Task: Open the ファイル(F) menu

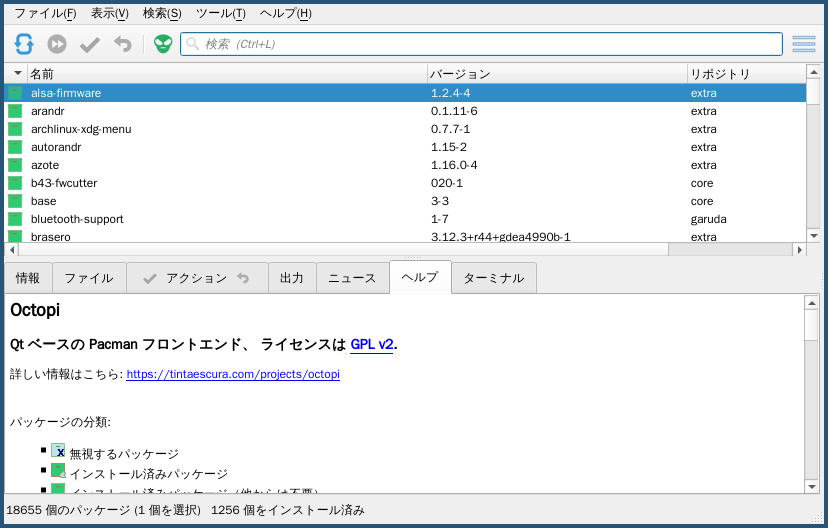Action: pos(45,13)
